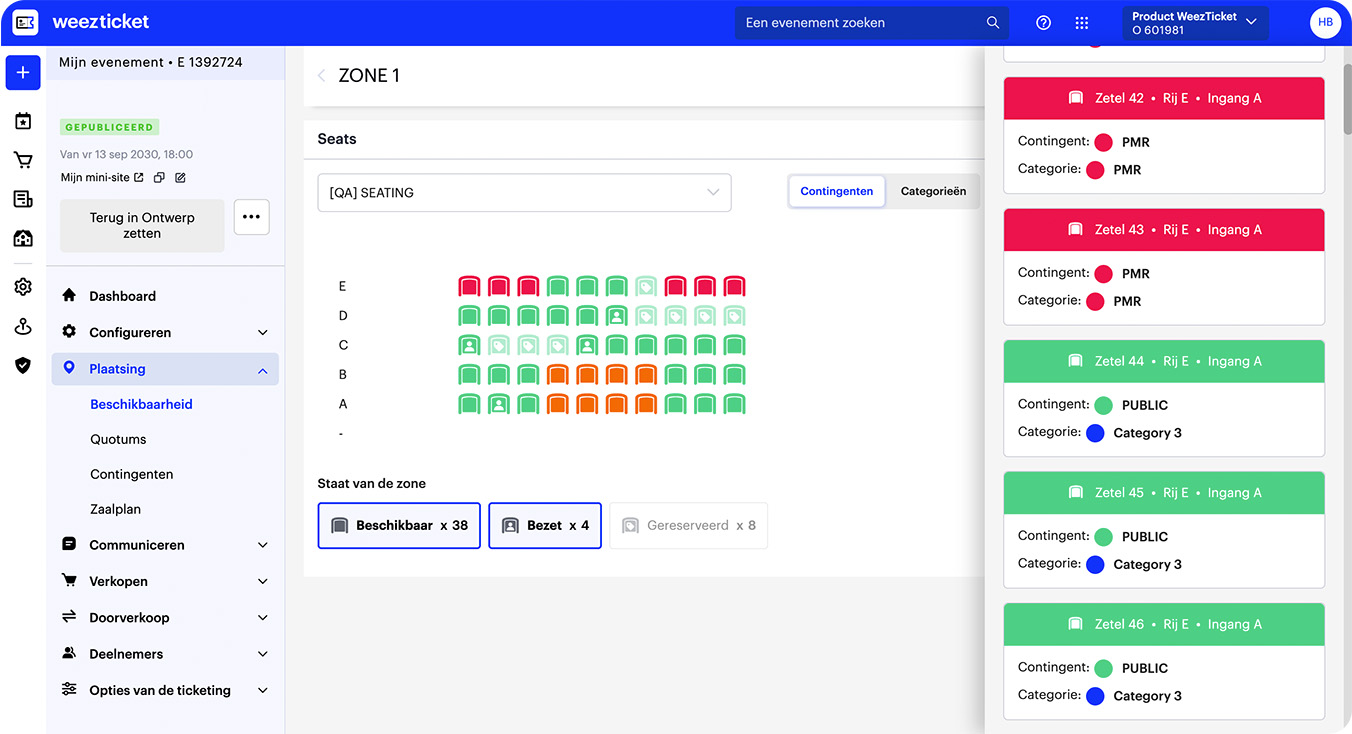
Task: Open the apps grid launcher icon
Action: click(1081, 22)
